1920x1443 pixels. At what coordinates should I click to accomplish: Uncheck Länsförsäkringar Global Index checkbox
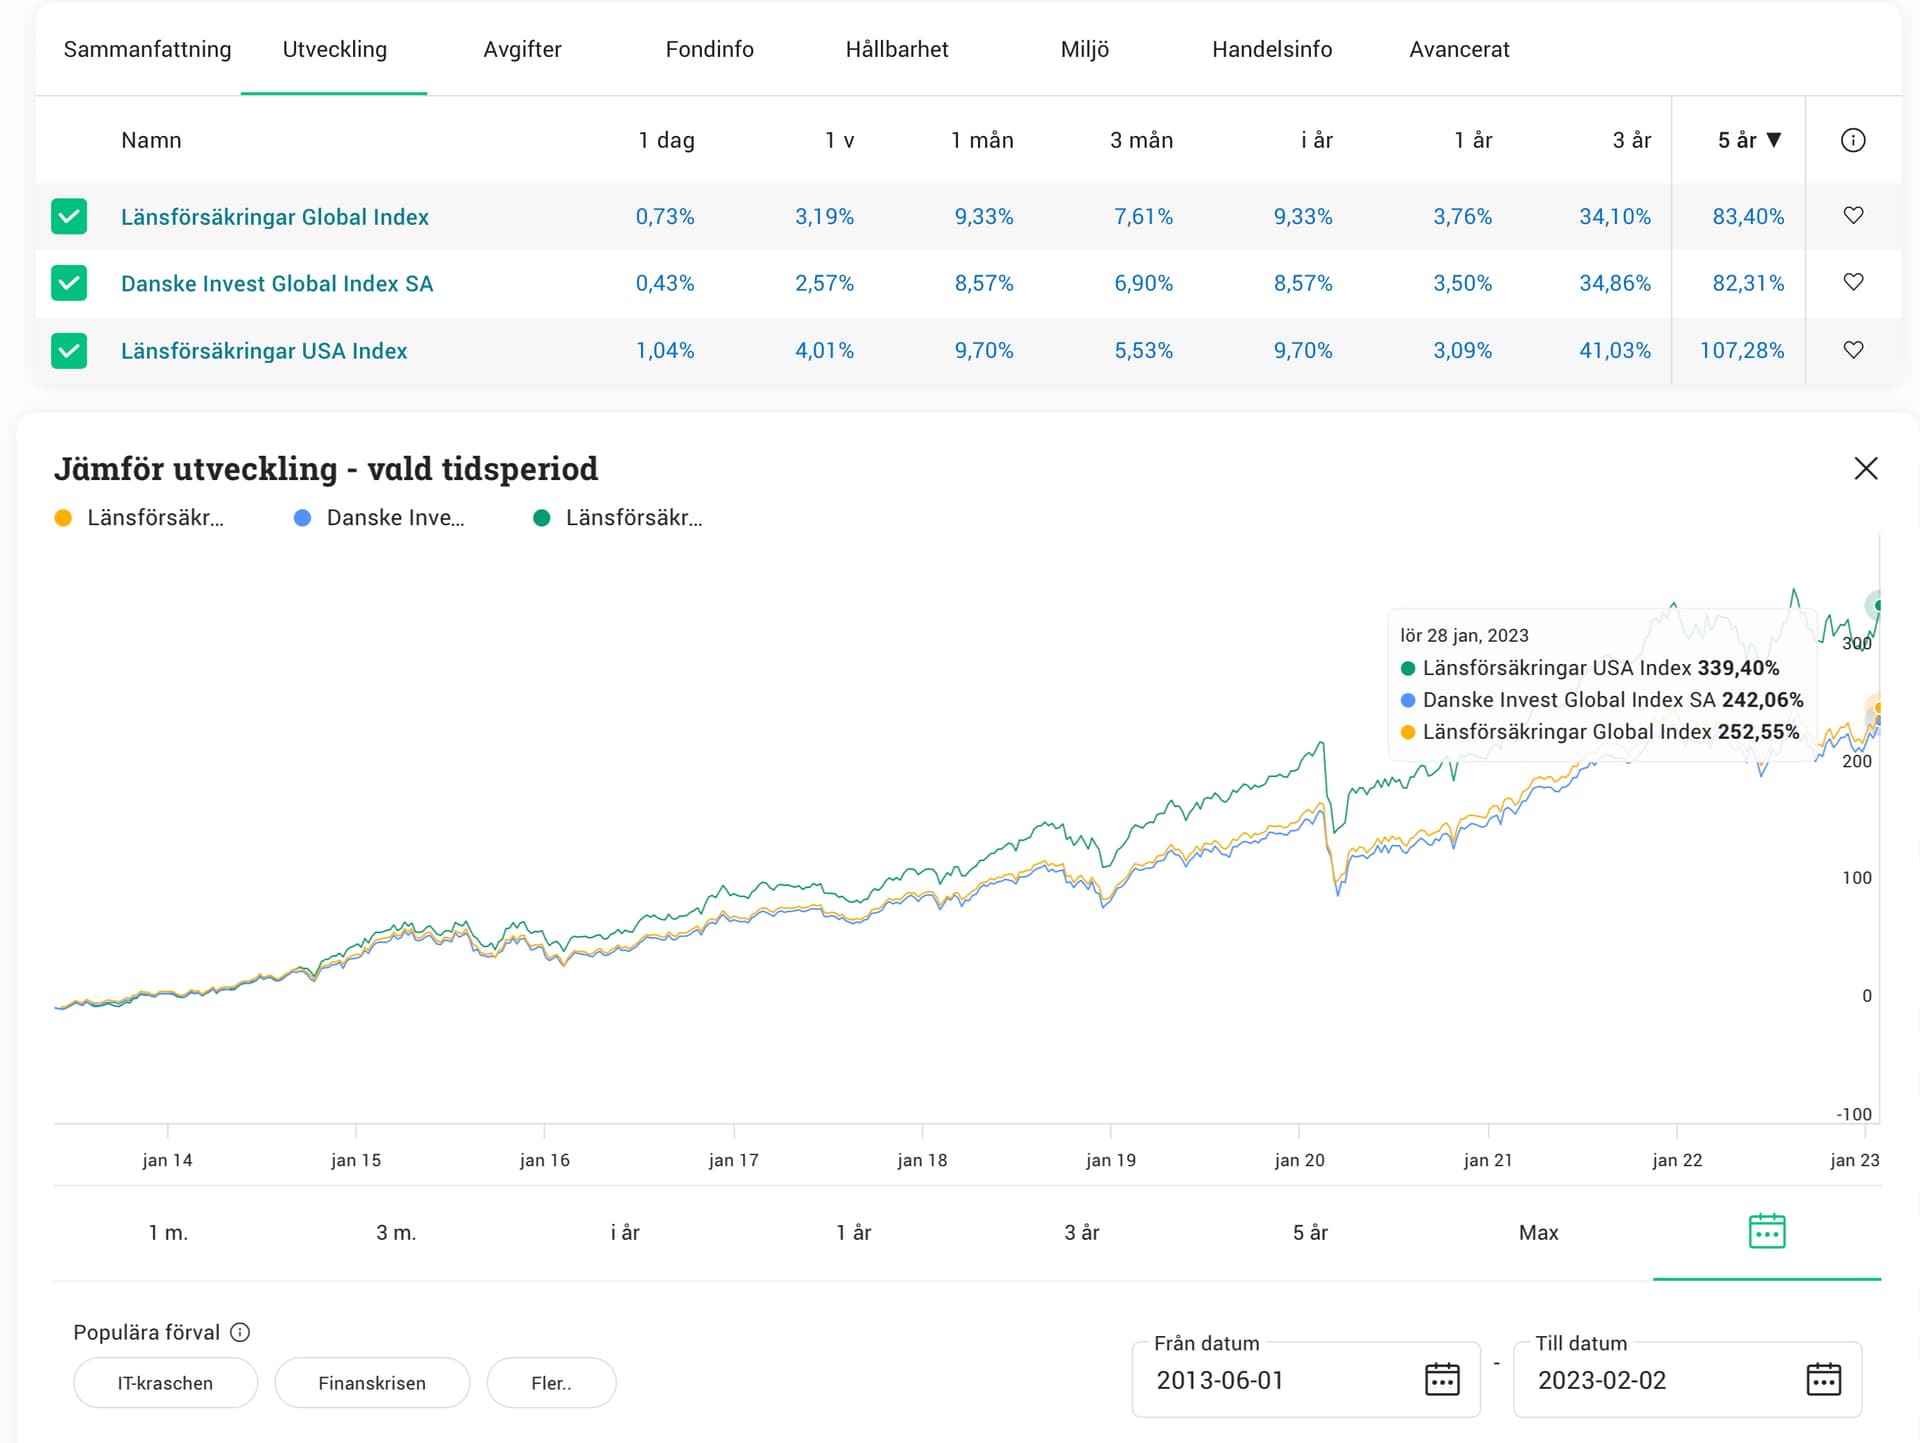coord(69,216)
